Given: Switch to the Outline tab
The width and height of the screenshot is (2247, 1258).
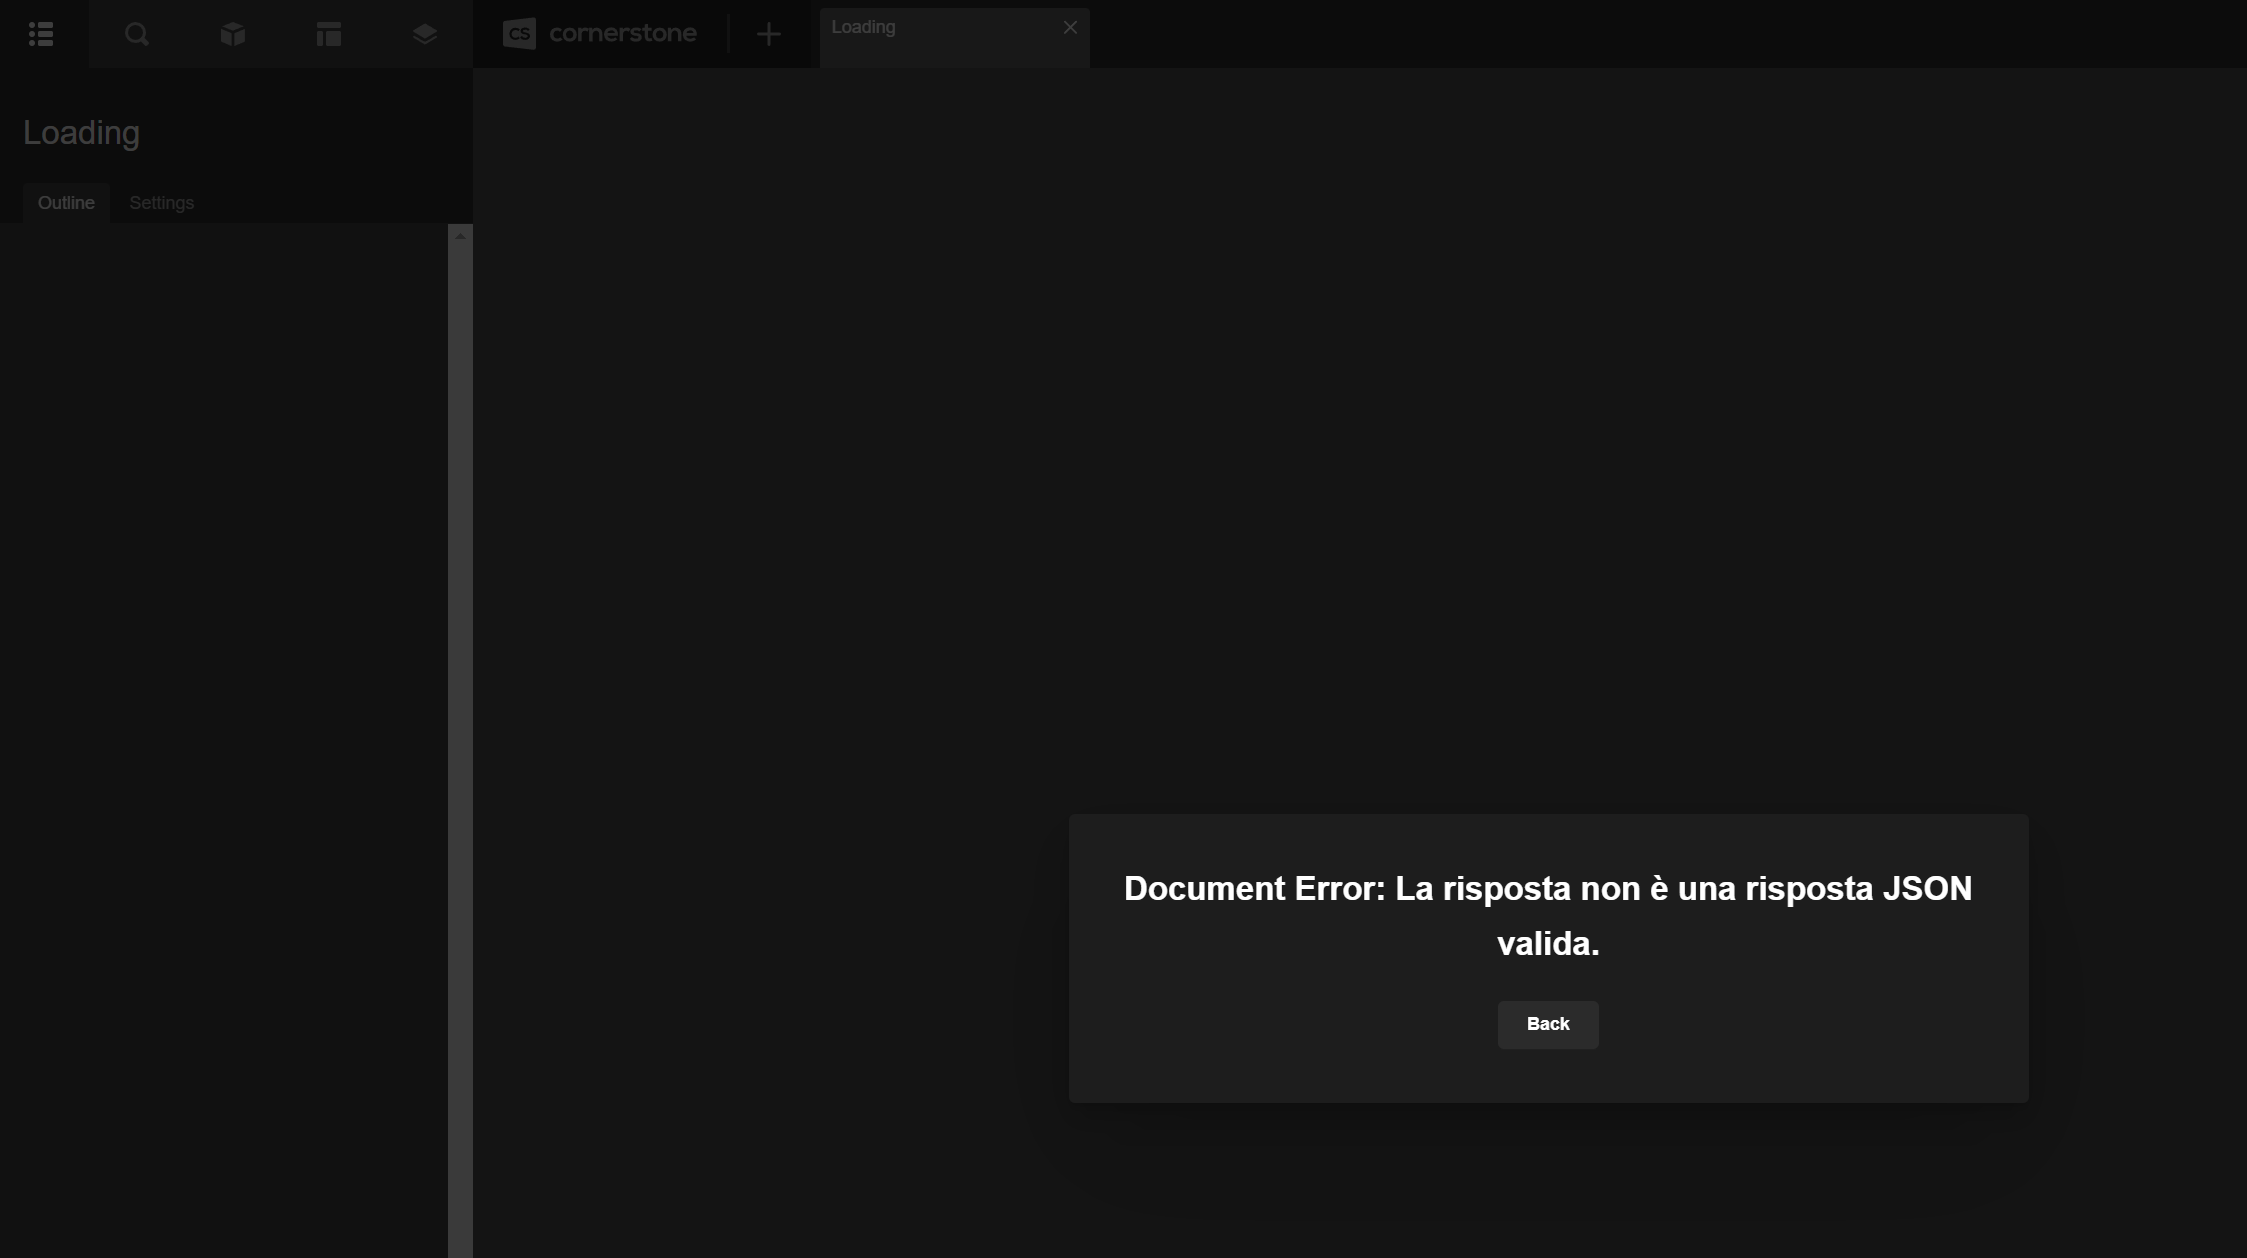Looking at the screenshot, I should pos(66,203).
